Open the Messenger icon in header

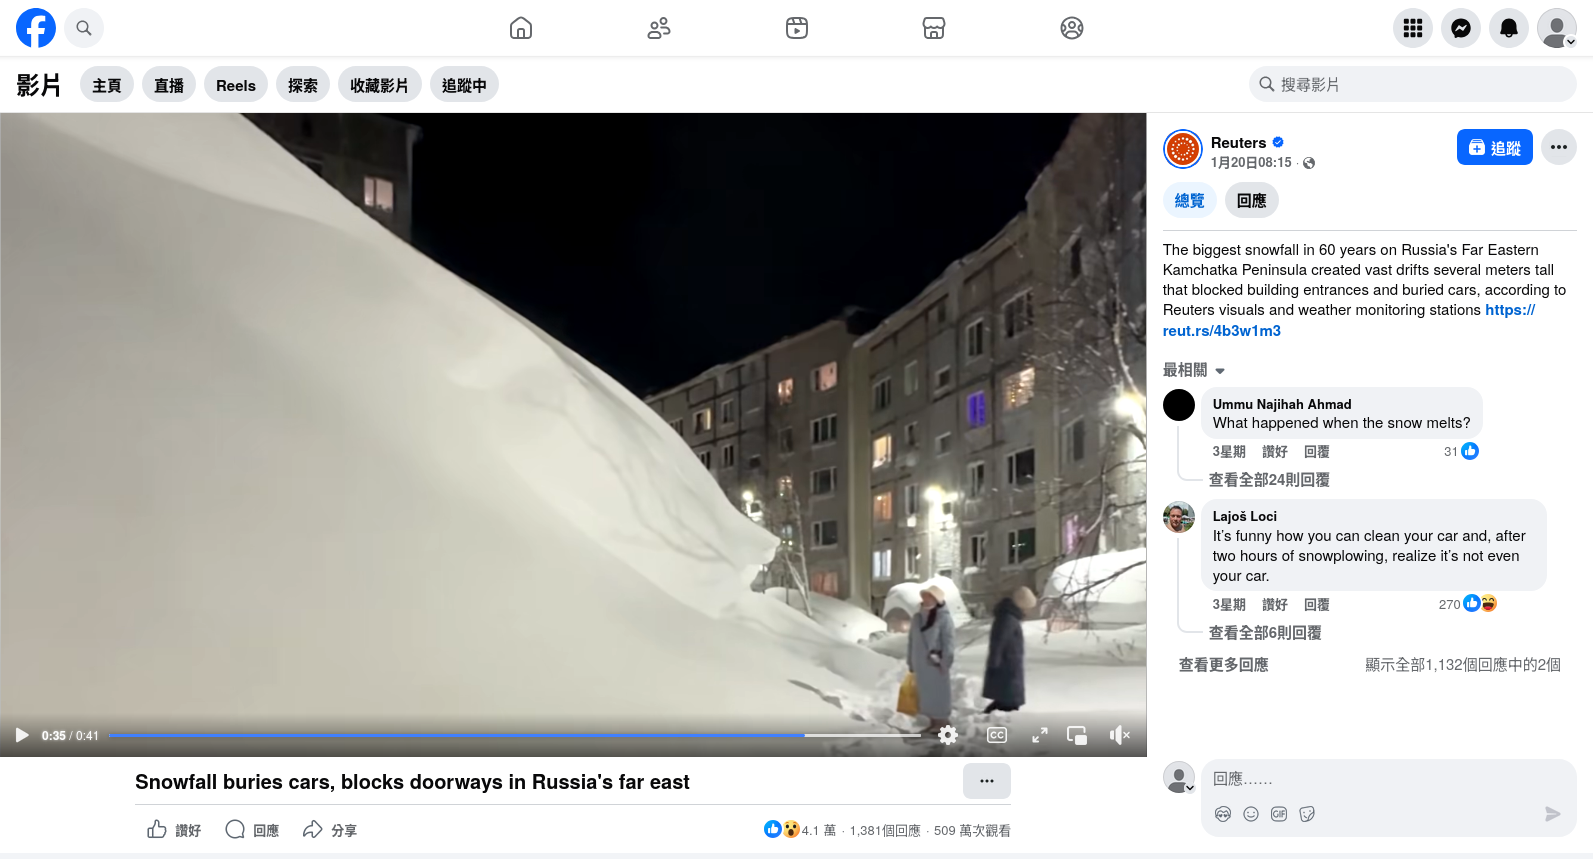pos(1460,28)
